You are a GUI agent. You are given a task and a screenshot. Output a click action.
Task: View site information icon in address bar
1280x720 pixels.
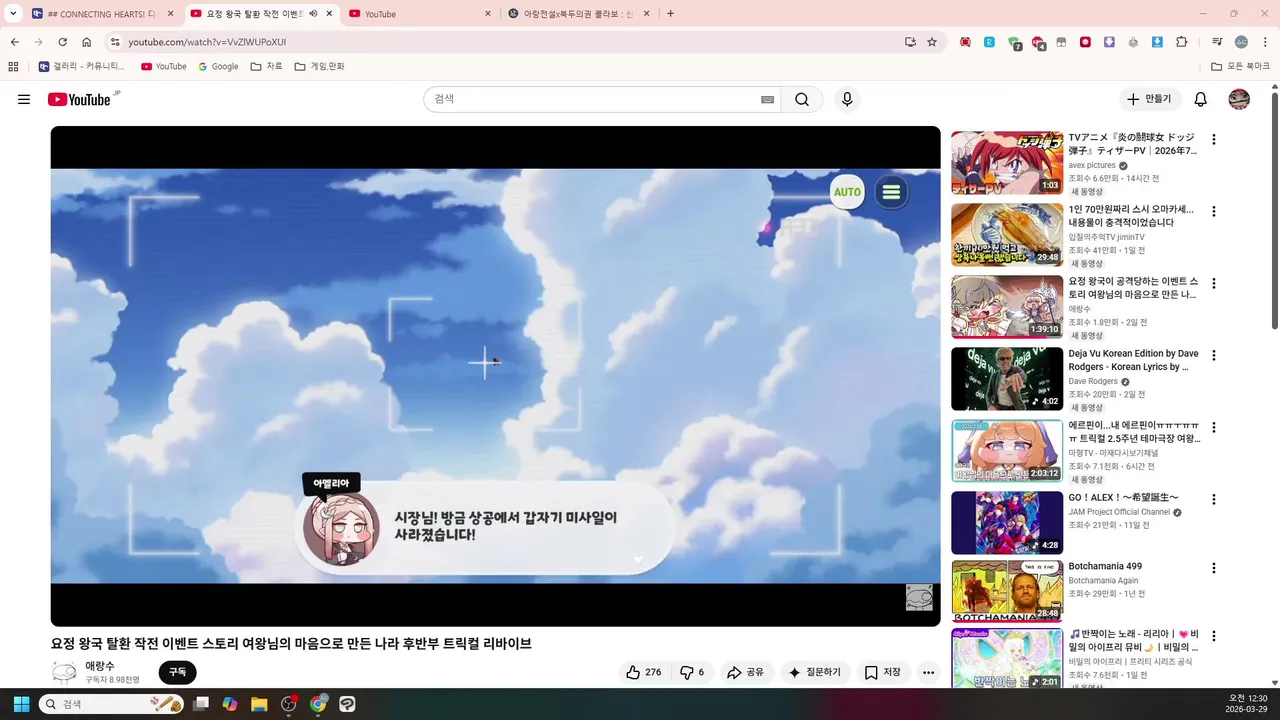click(x=115, y=42)
